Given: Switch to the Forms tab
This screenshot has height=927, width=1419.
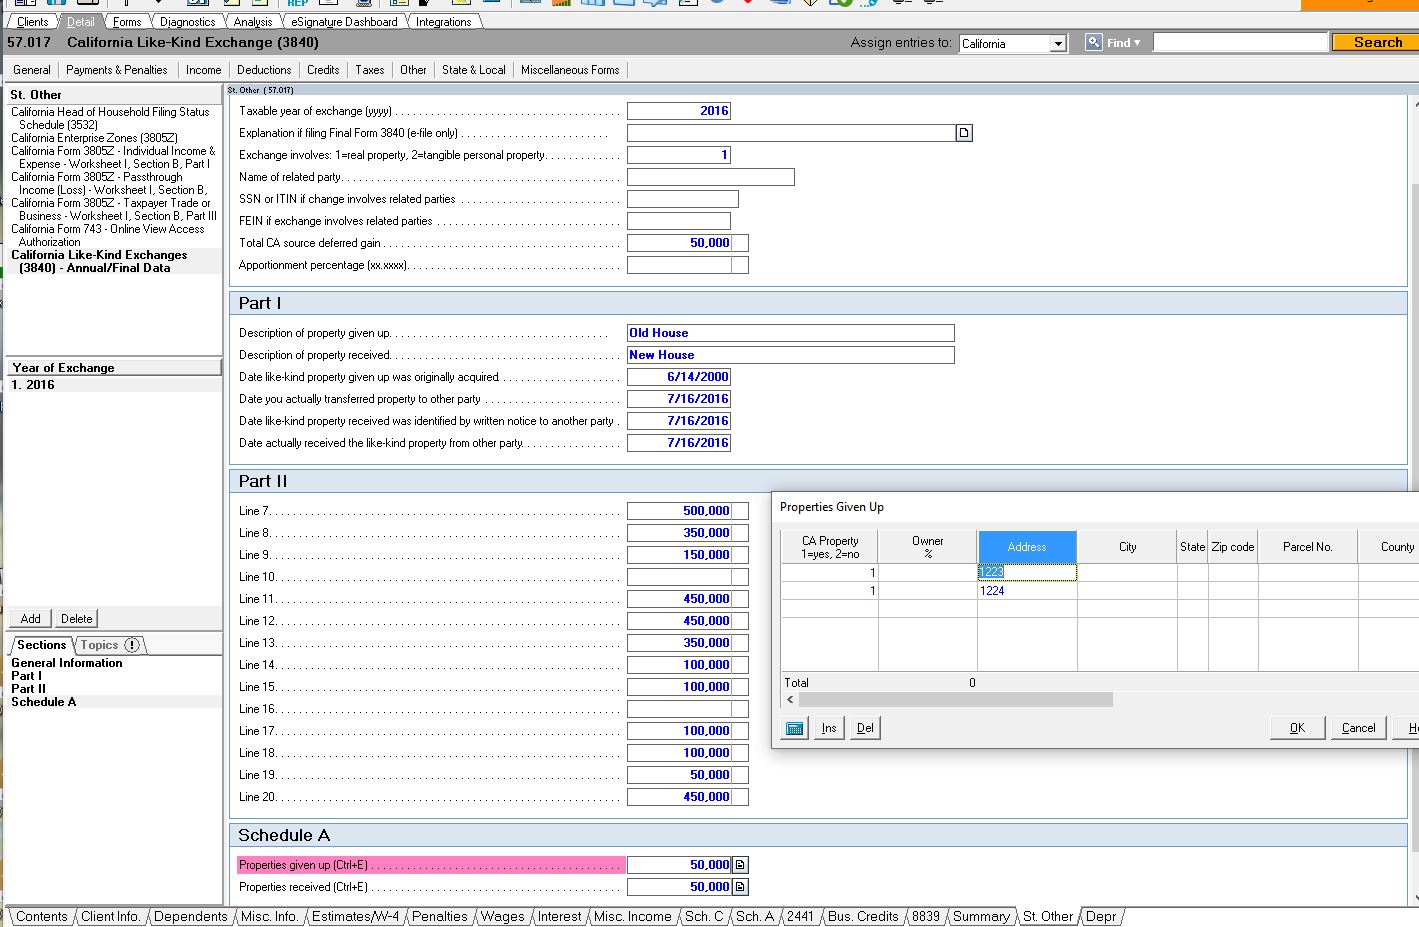Looking at the screenshot, I should (x=126, y=20).
